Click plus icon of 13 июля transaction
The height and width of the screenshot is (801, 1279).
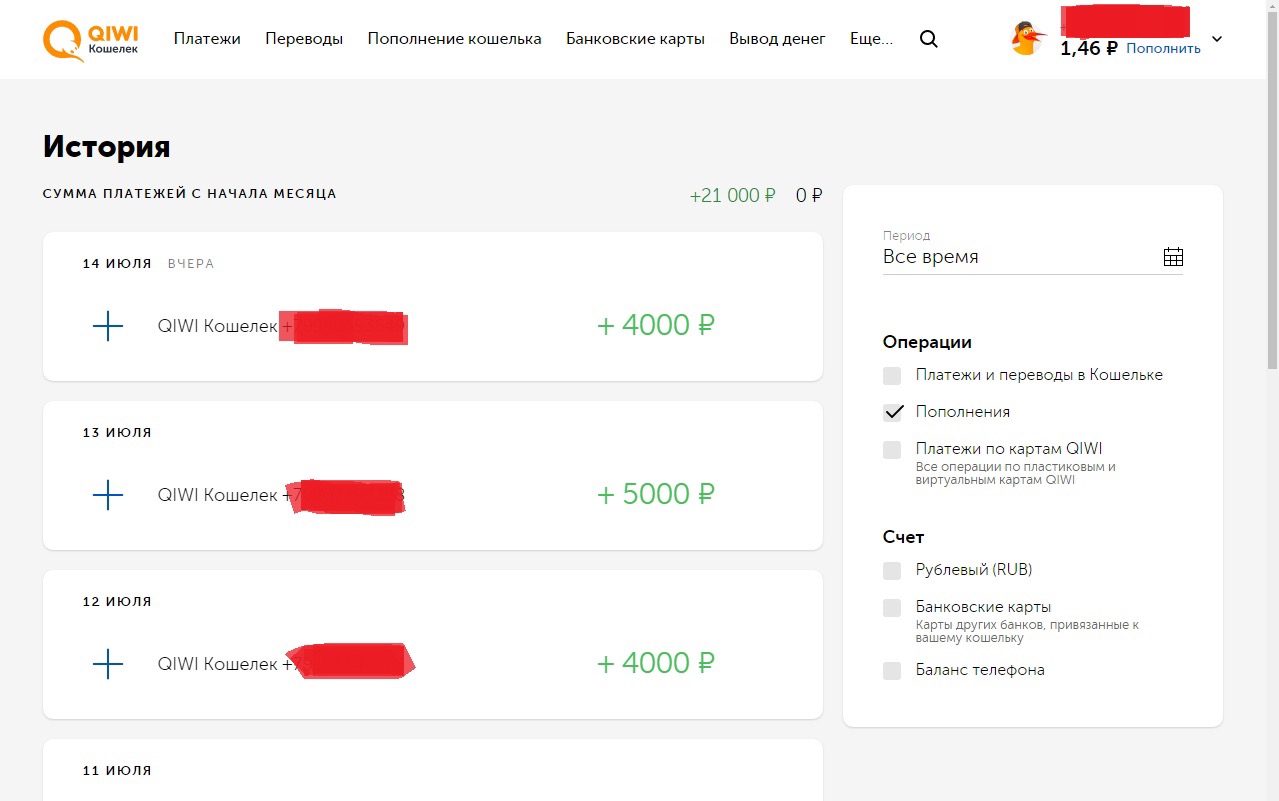[x=107, y=495]
